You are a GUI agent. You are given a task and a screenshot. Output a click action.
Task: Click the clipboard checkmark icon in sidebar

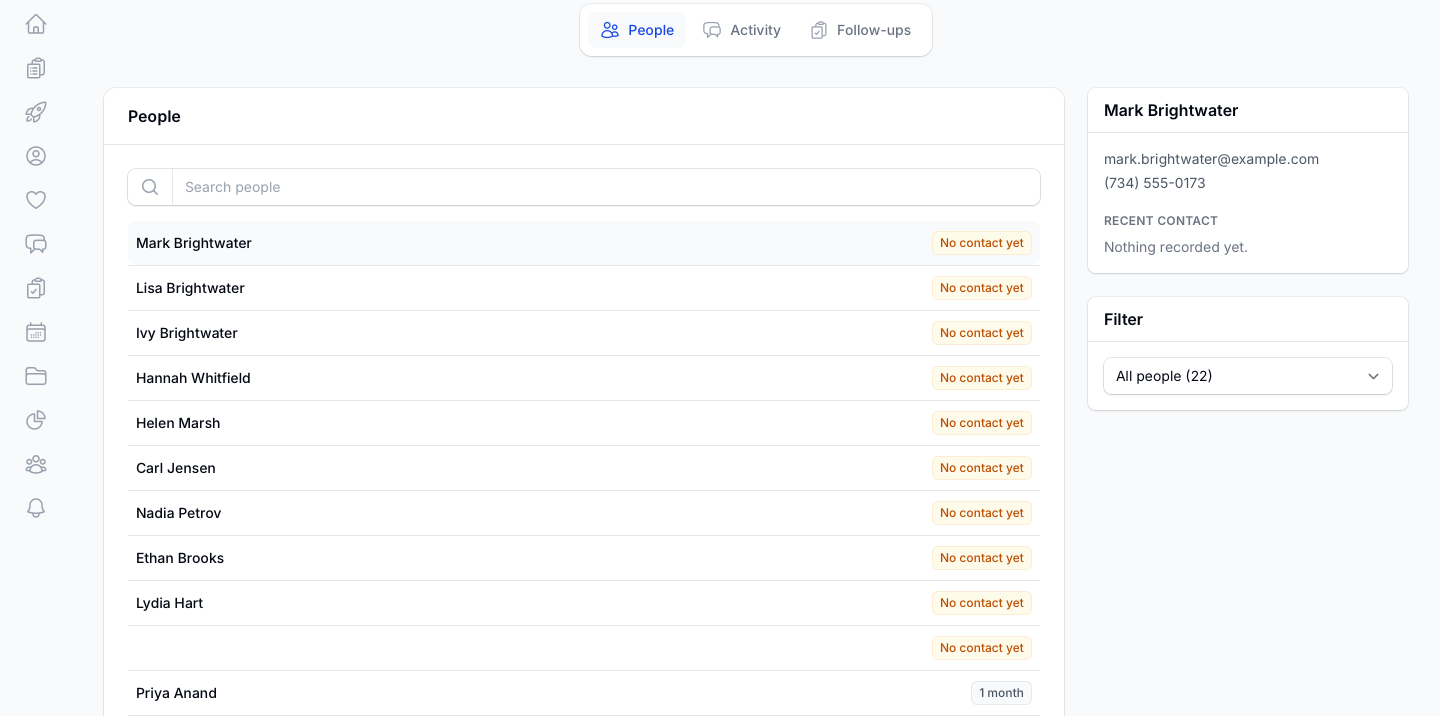(x=36, y=288)
